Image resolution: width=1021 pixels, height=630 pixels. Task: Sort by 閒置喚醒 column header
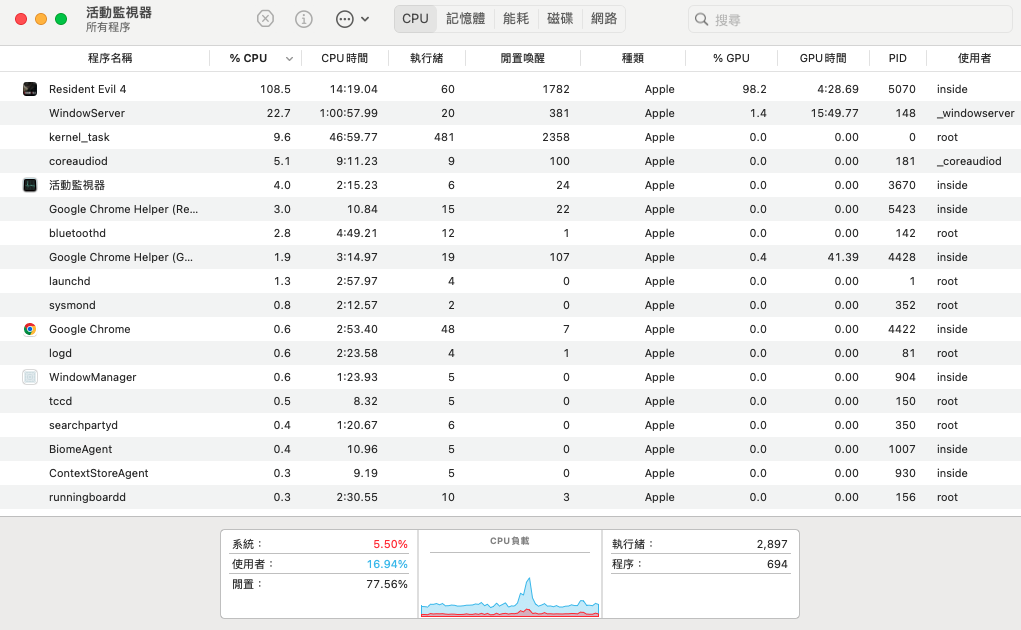click(522, 58)
